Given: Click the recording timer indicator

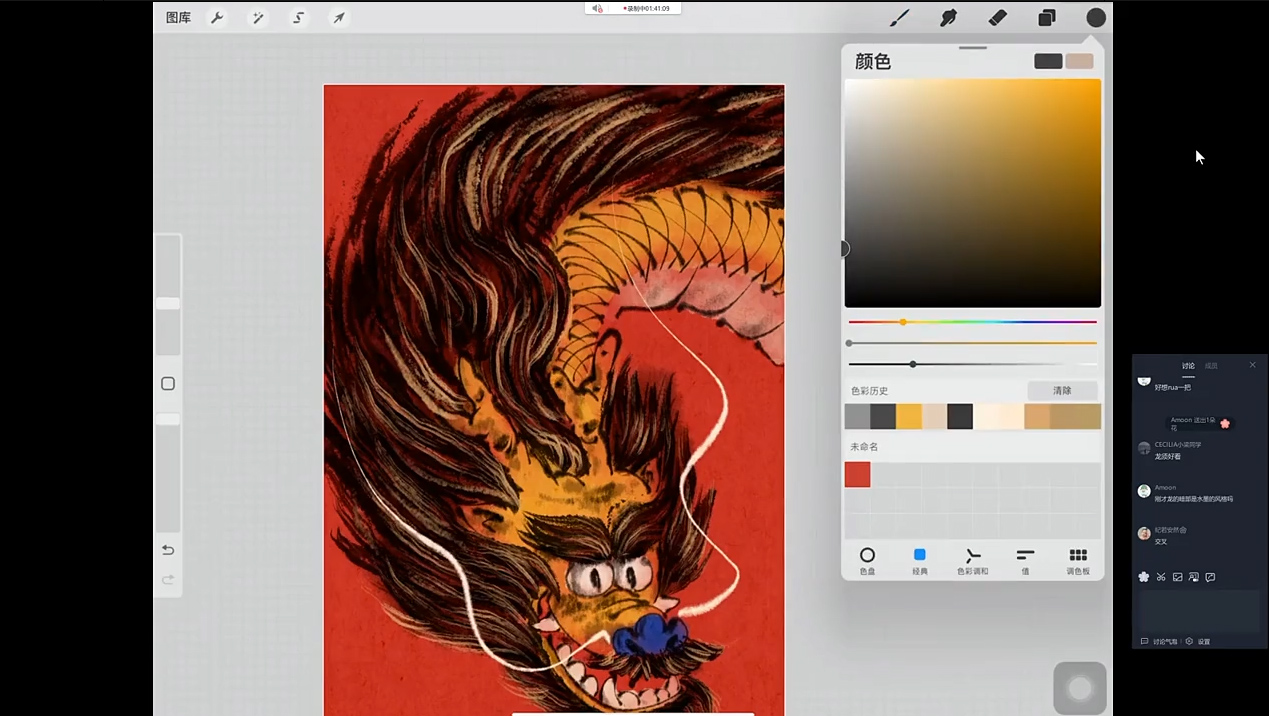Looking at the screenshot, I should point(646,8).
